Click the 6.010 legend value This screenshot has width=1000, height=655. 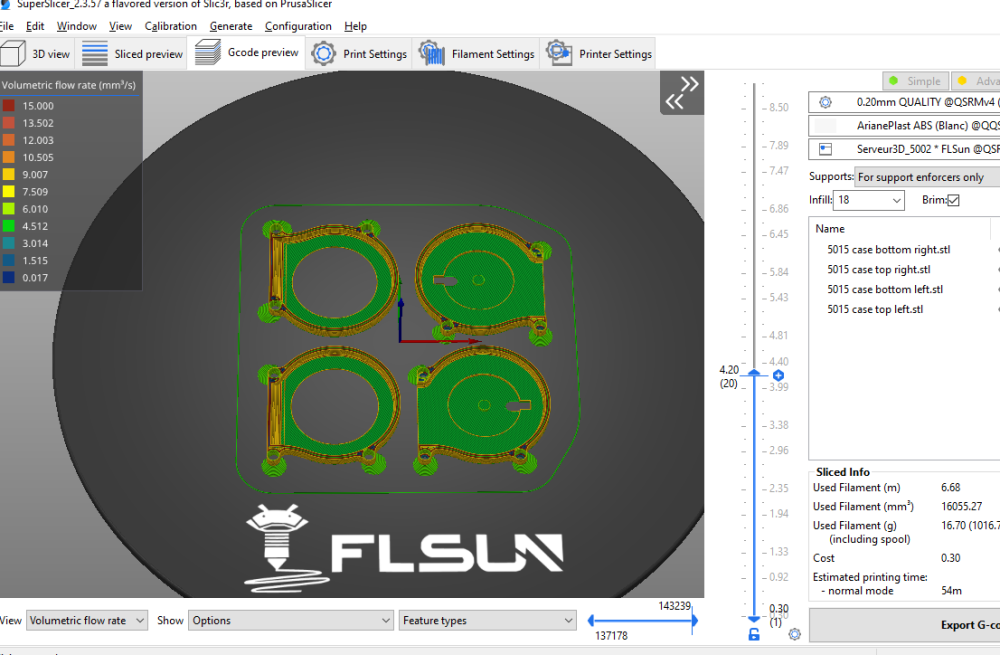pos(35,209)
